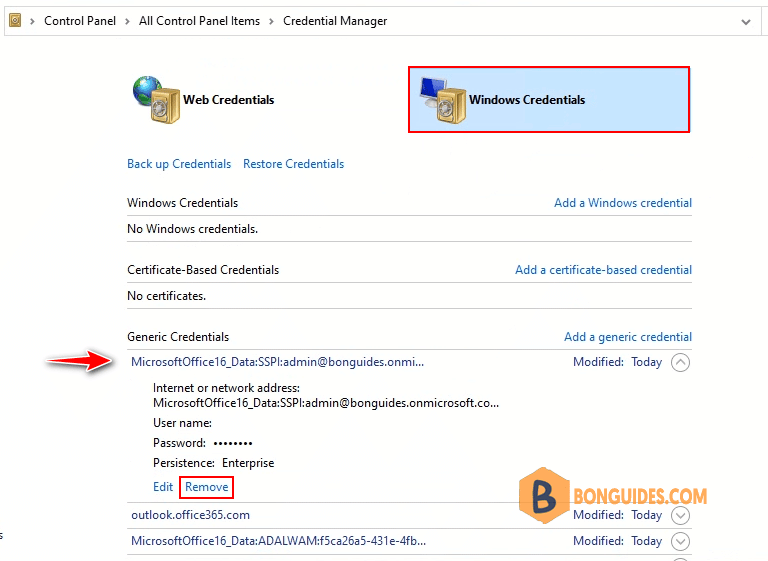Click the Control Panel icon in the address bar
768x561 pixels.
point(15,21)
